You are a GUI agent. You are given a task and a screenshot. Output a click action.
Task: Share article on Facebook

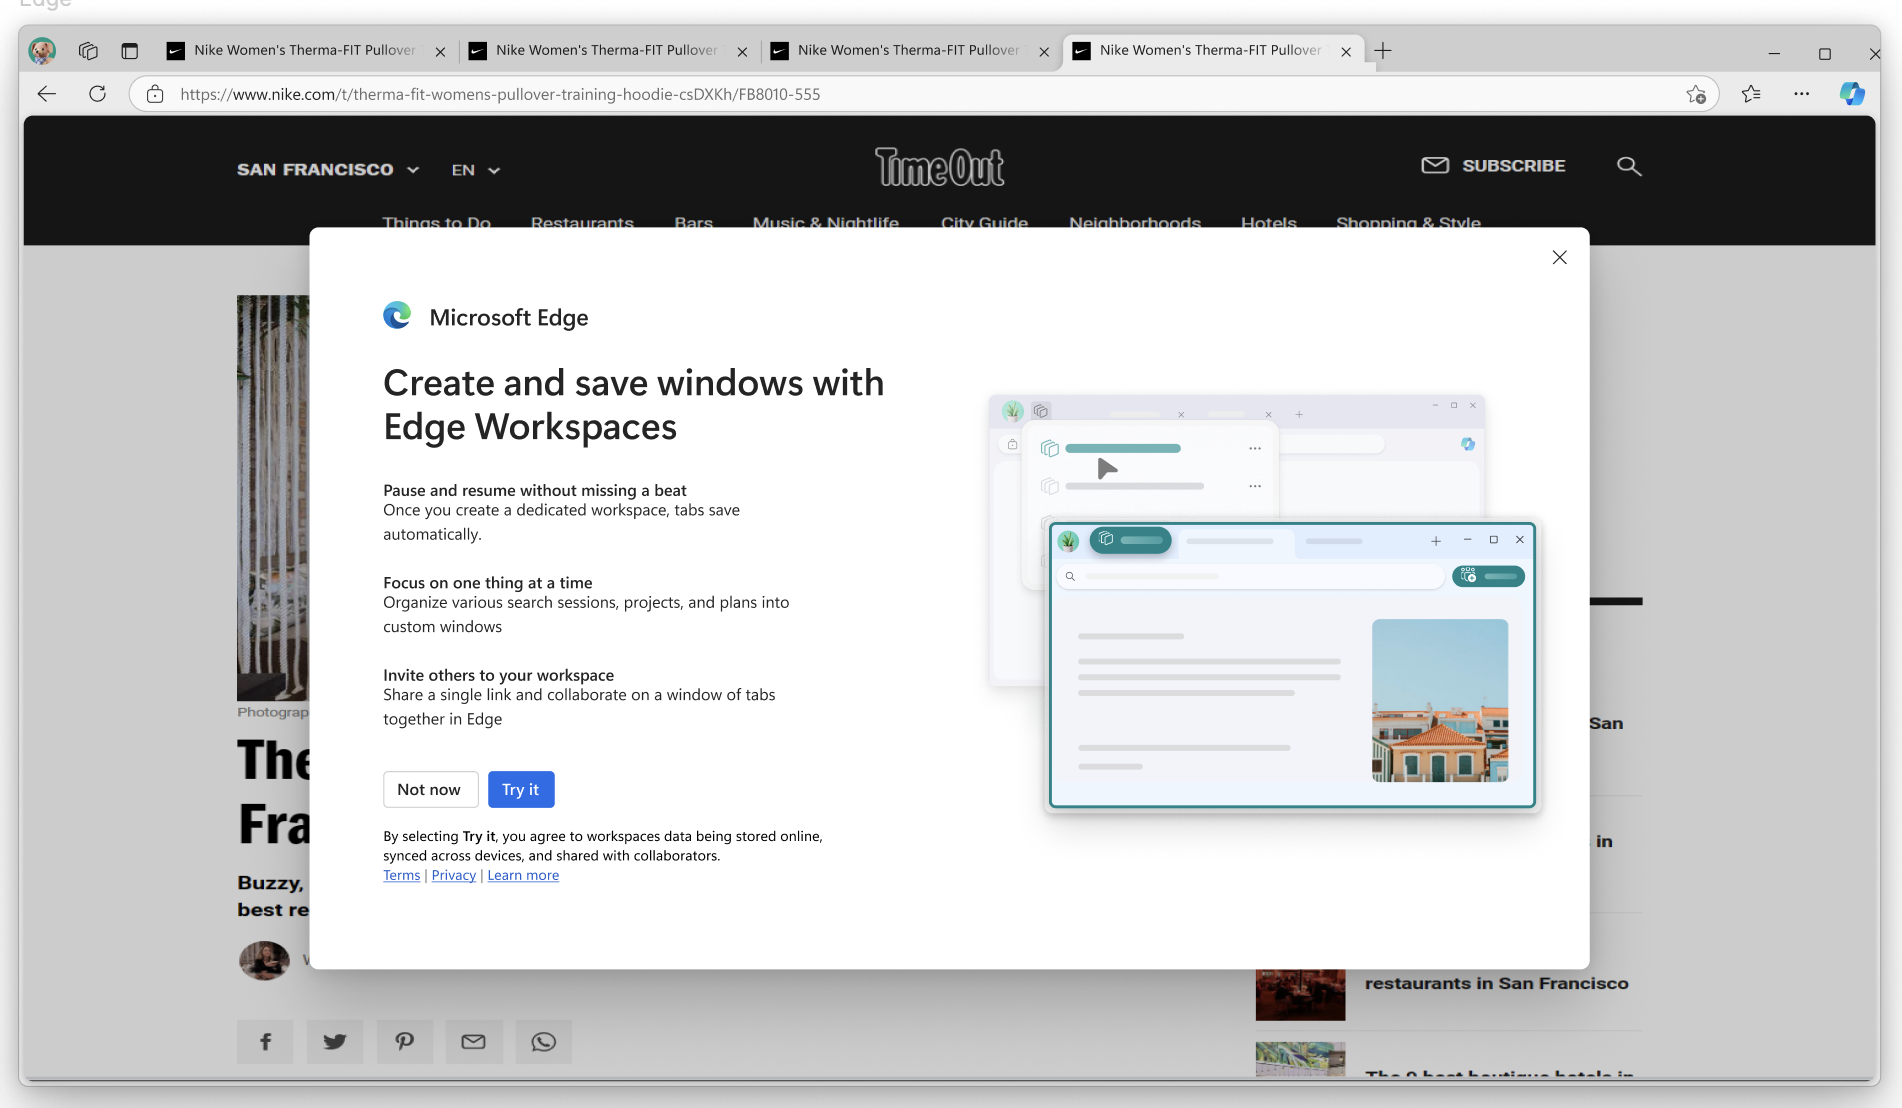point(265,1042)
